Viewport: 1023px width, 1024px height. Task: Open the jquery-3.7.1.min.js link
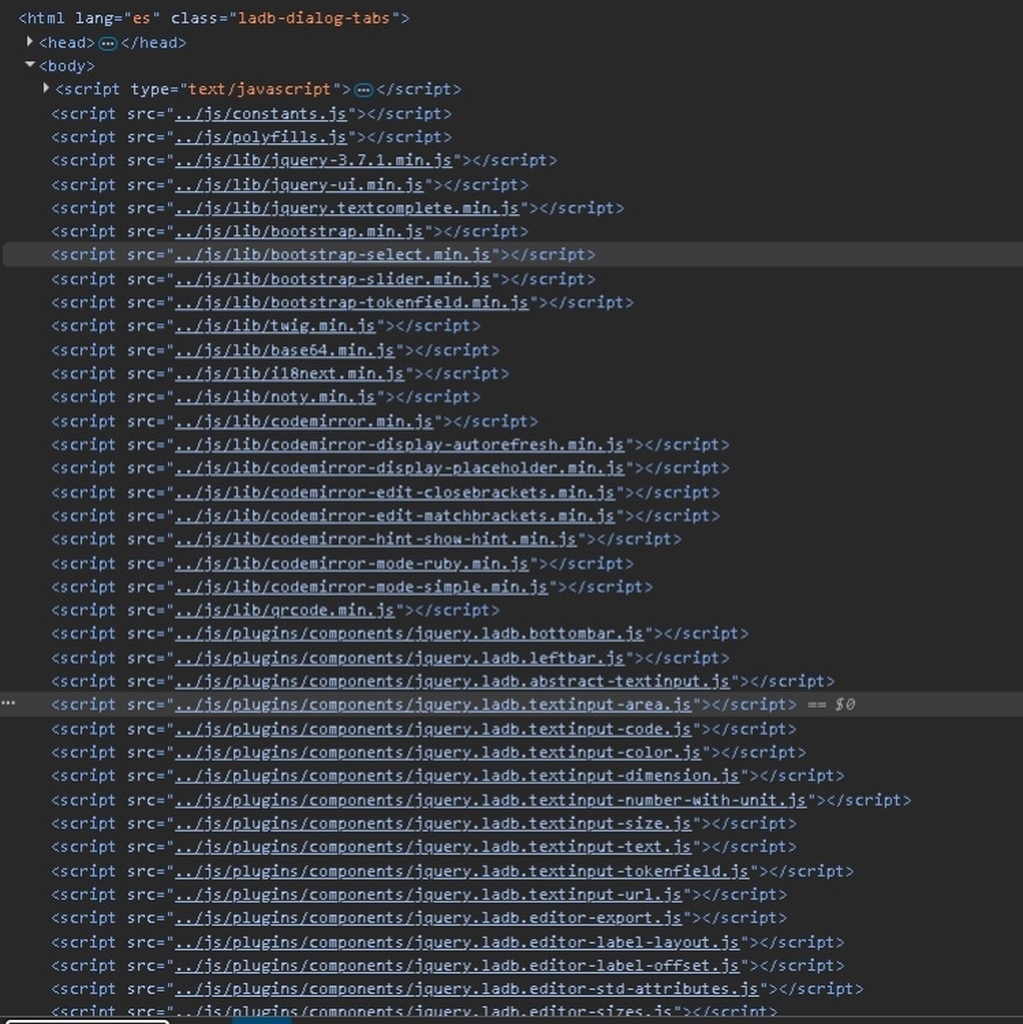[x=313, y=160]
